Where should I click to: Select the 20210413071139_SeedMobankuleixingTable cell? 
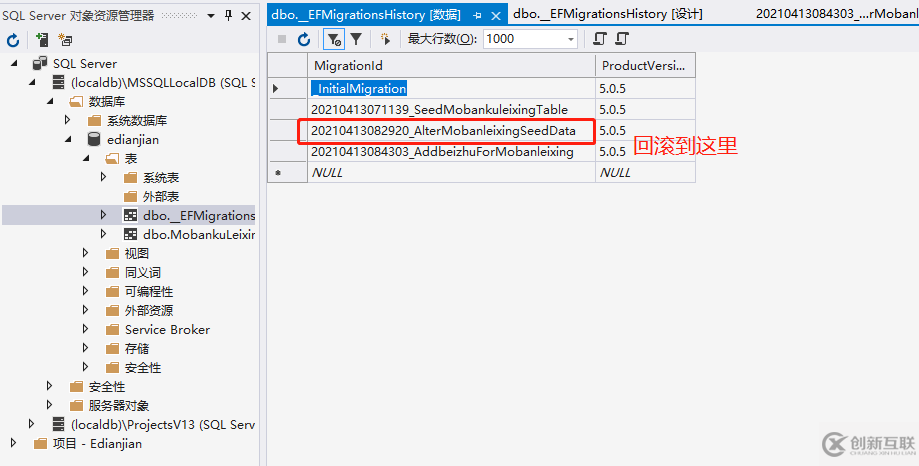(451, 110)
